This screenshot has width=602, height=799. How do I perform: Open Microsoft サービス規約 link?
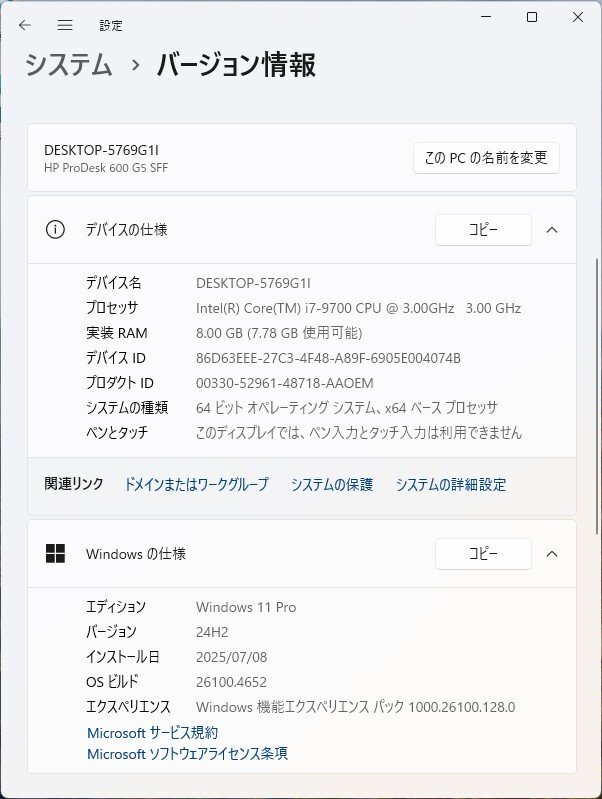(x=152, y=733)
